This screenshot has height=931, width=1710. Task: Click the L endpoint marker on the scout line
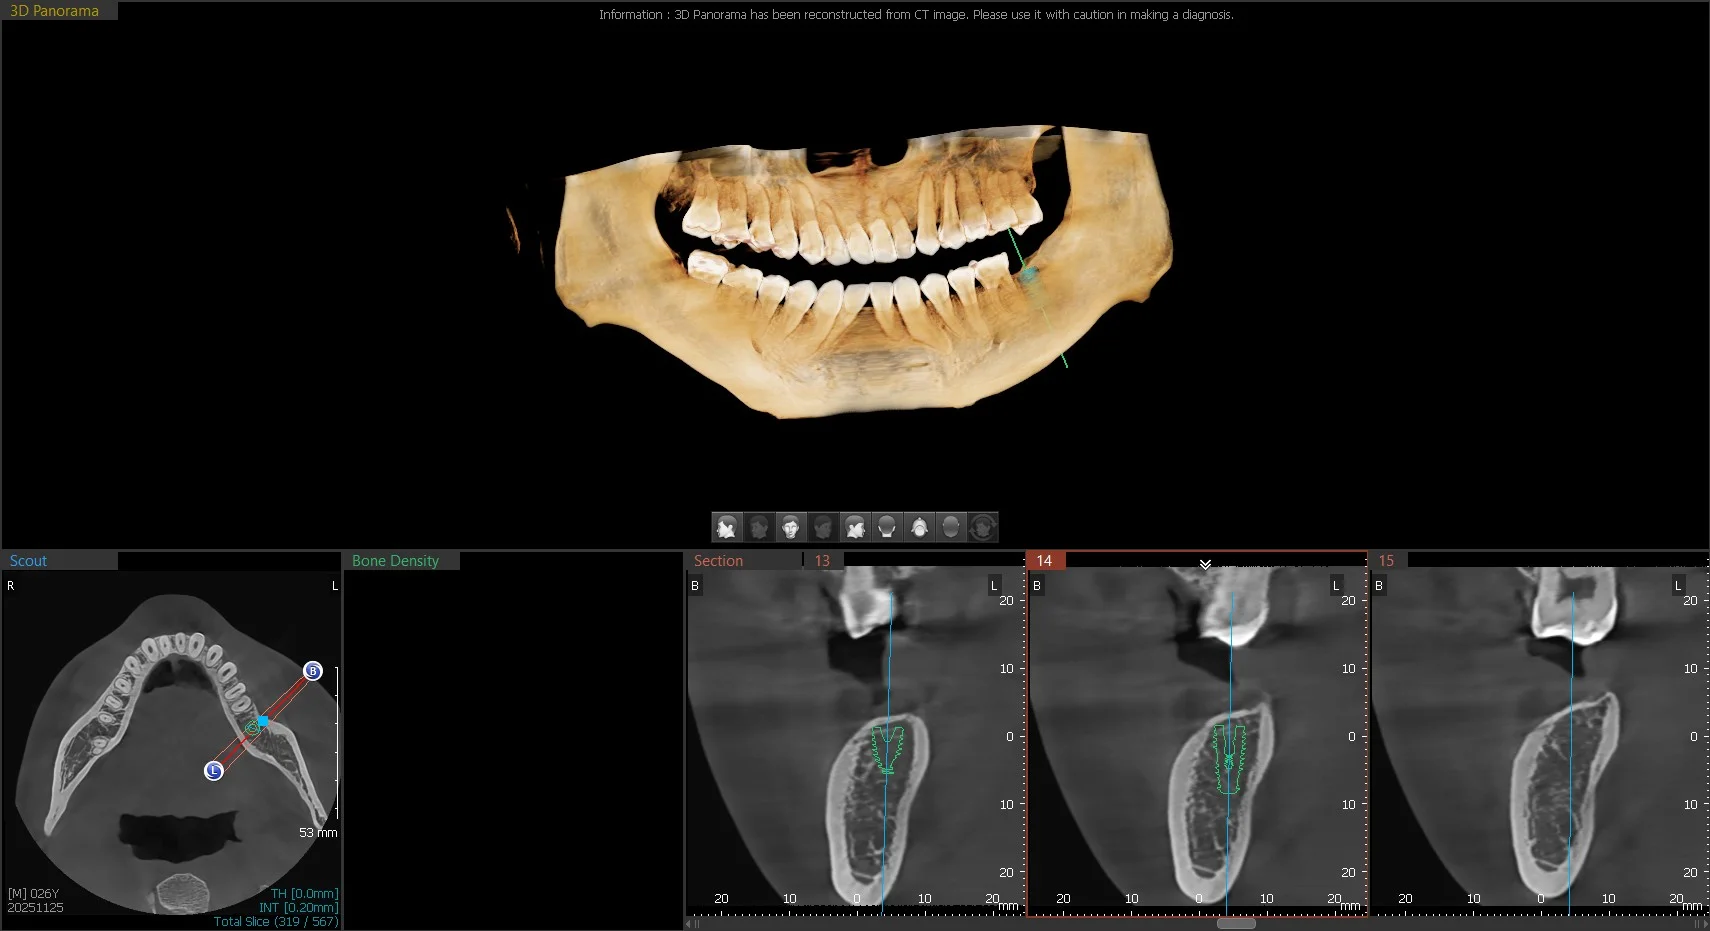pyautogui.click(x=213, y=771)
